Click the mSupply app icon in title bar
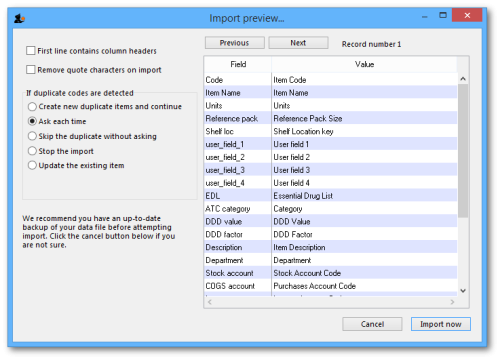The width and height of the screenshot is (500, 360). coord(19,18)
